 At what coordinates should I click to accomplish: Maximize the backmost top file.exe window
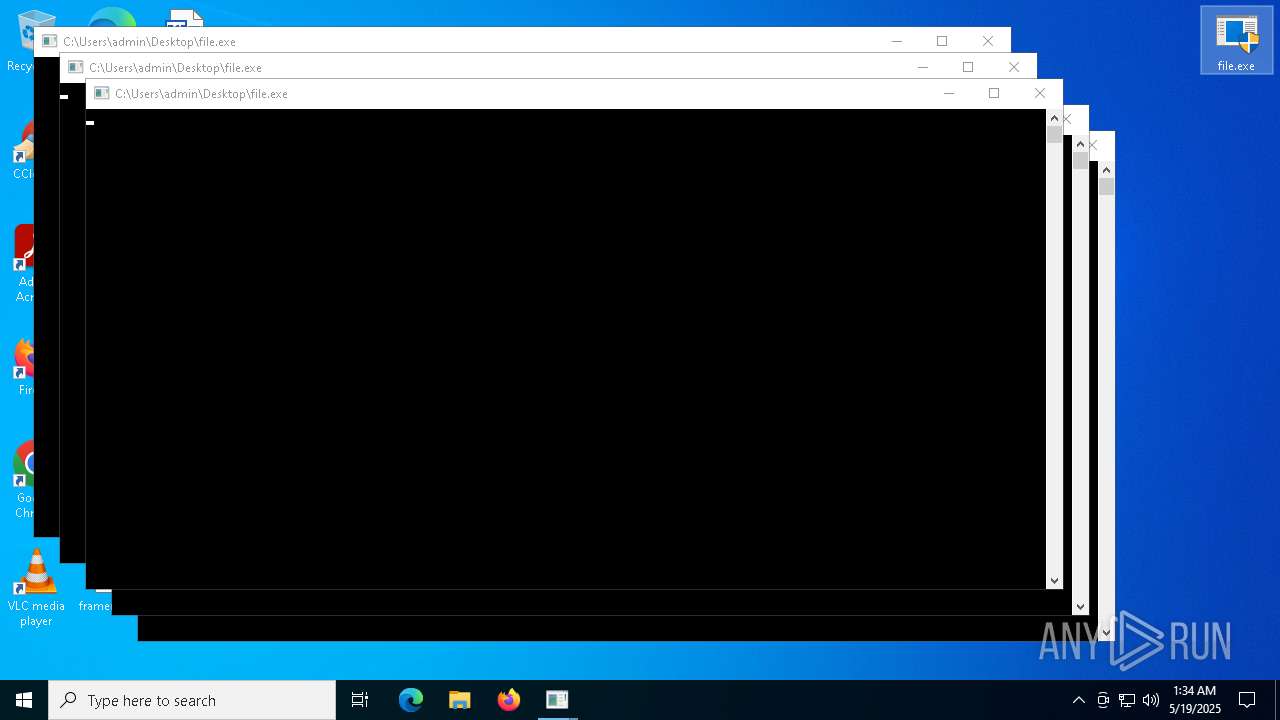(942, 41)
